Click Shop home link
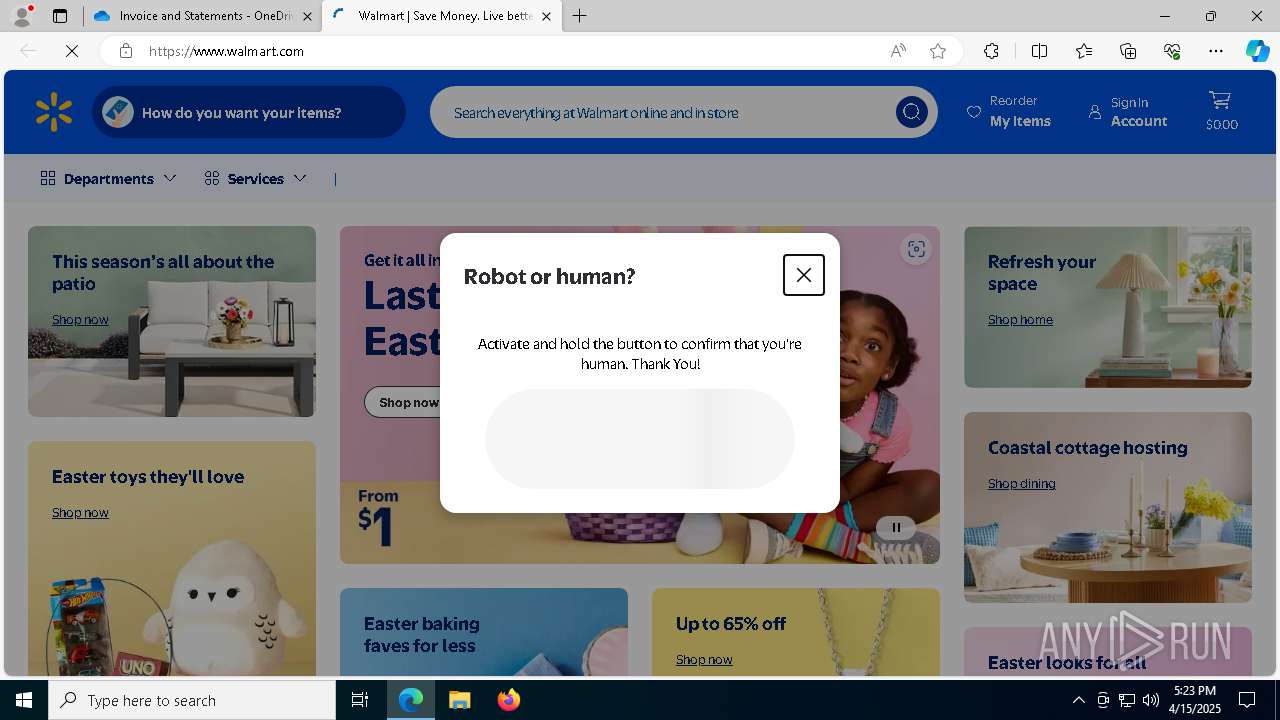 (1020, 320)
